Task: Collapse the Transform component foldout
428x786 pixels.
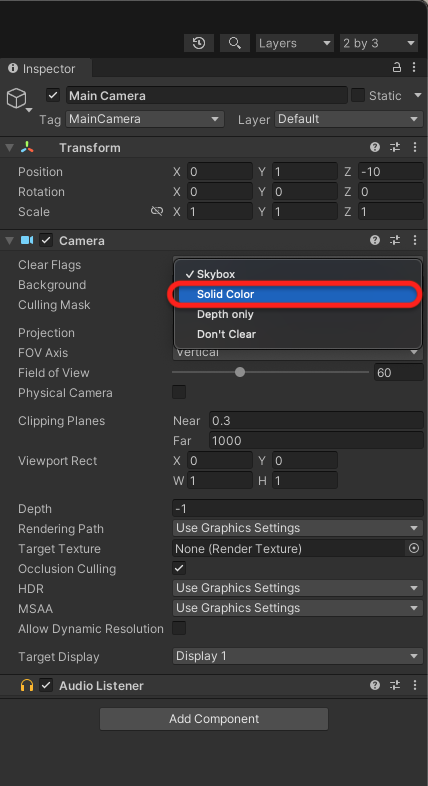Action: point(9,148)
